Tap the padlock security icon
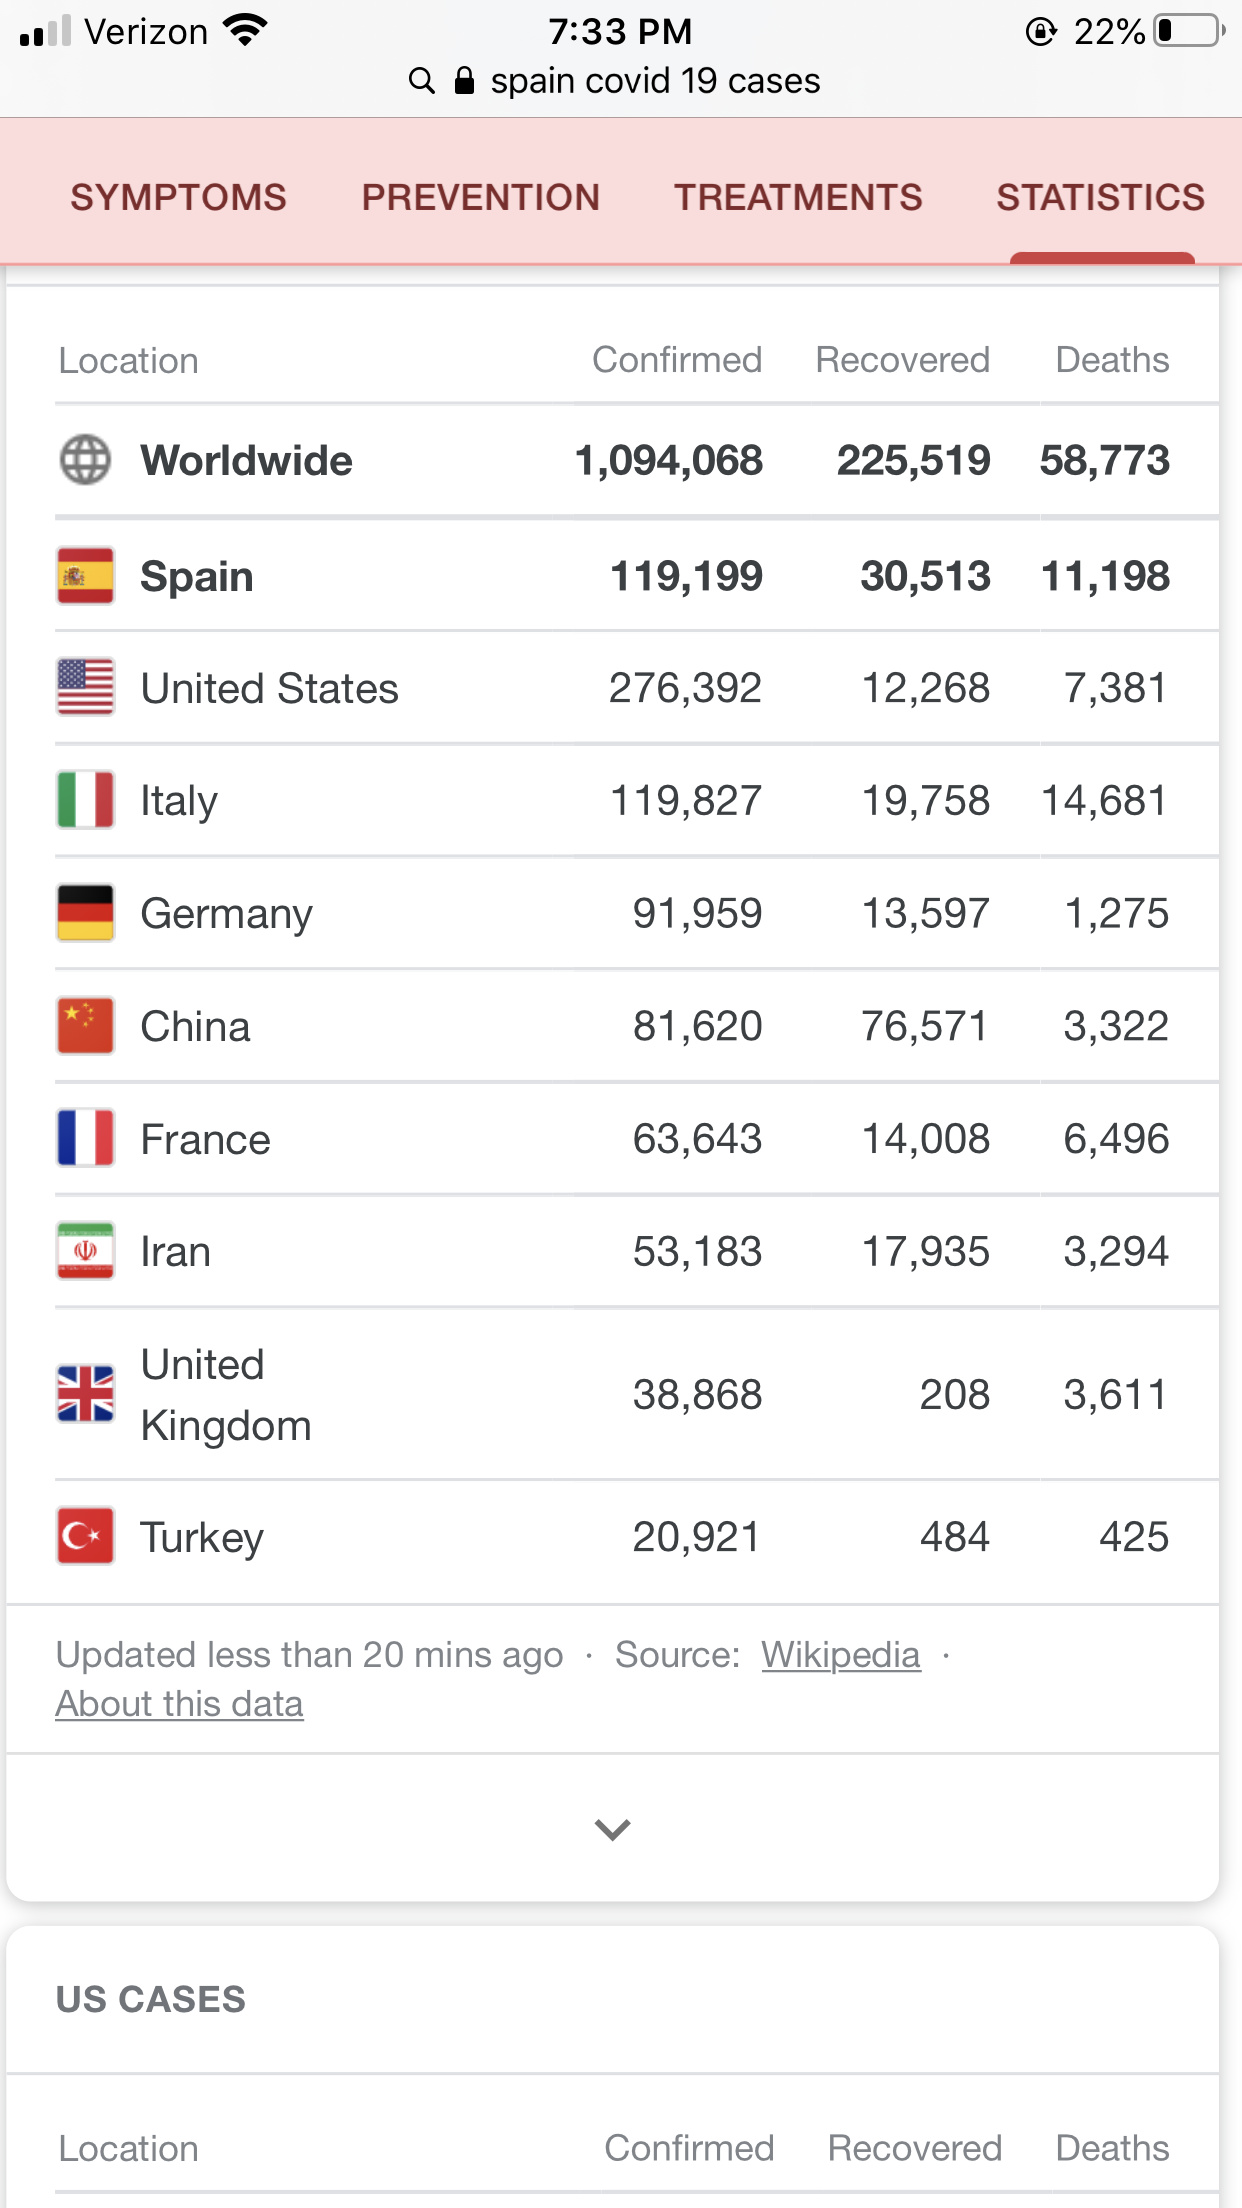 (x=464, y=81)
